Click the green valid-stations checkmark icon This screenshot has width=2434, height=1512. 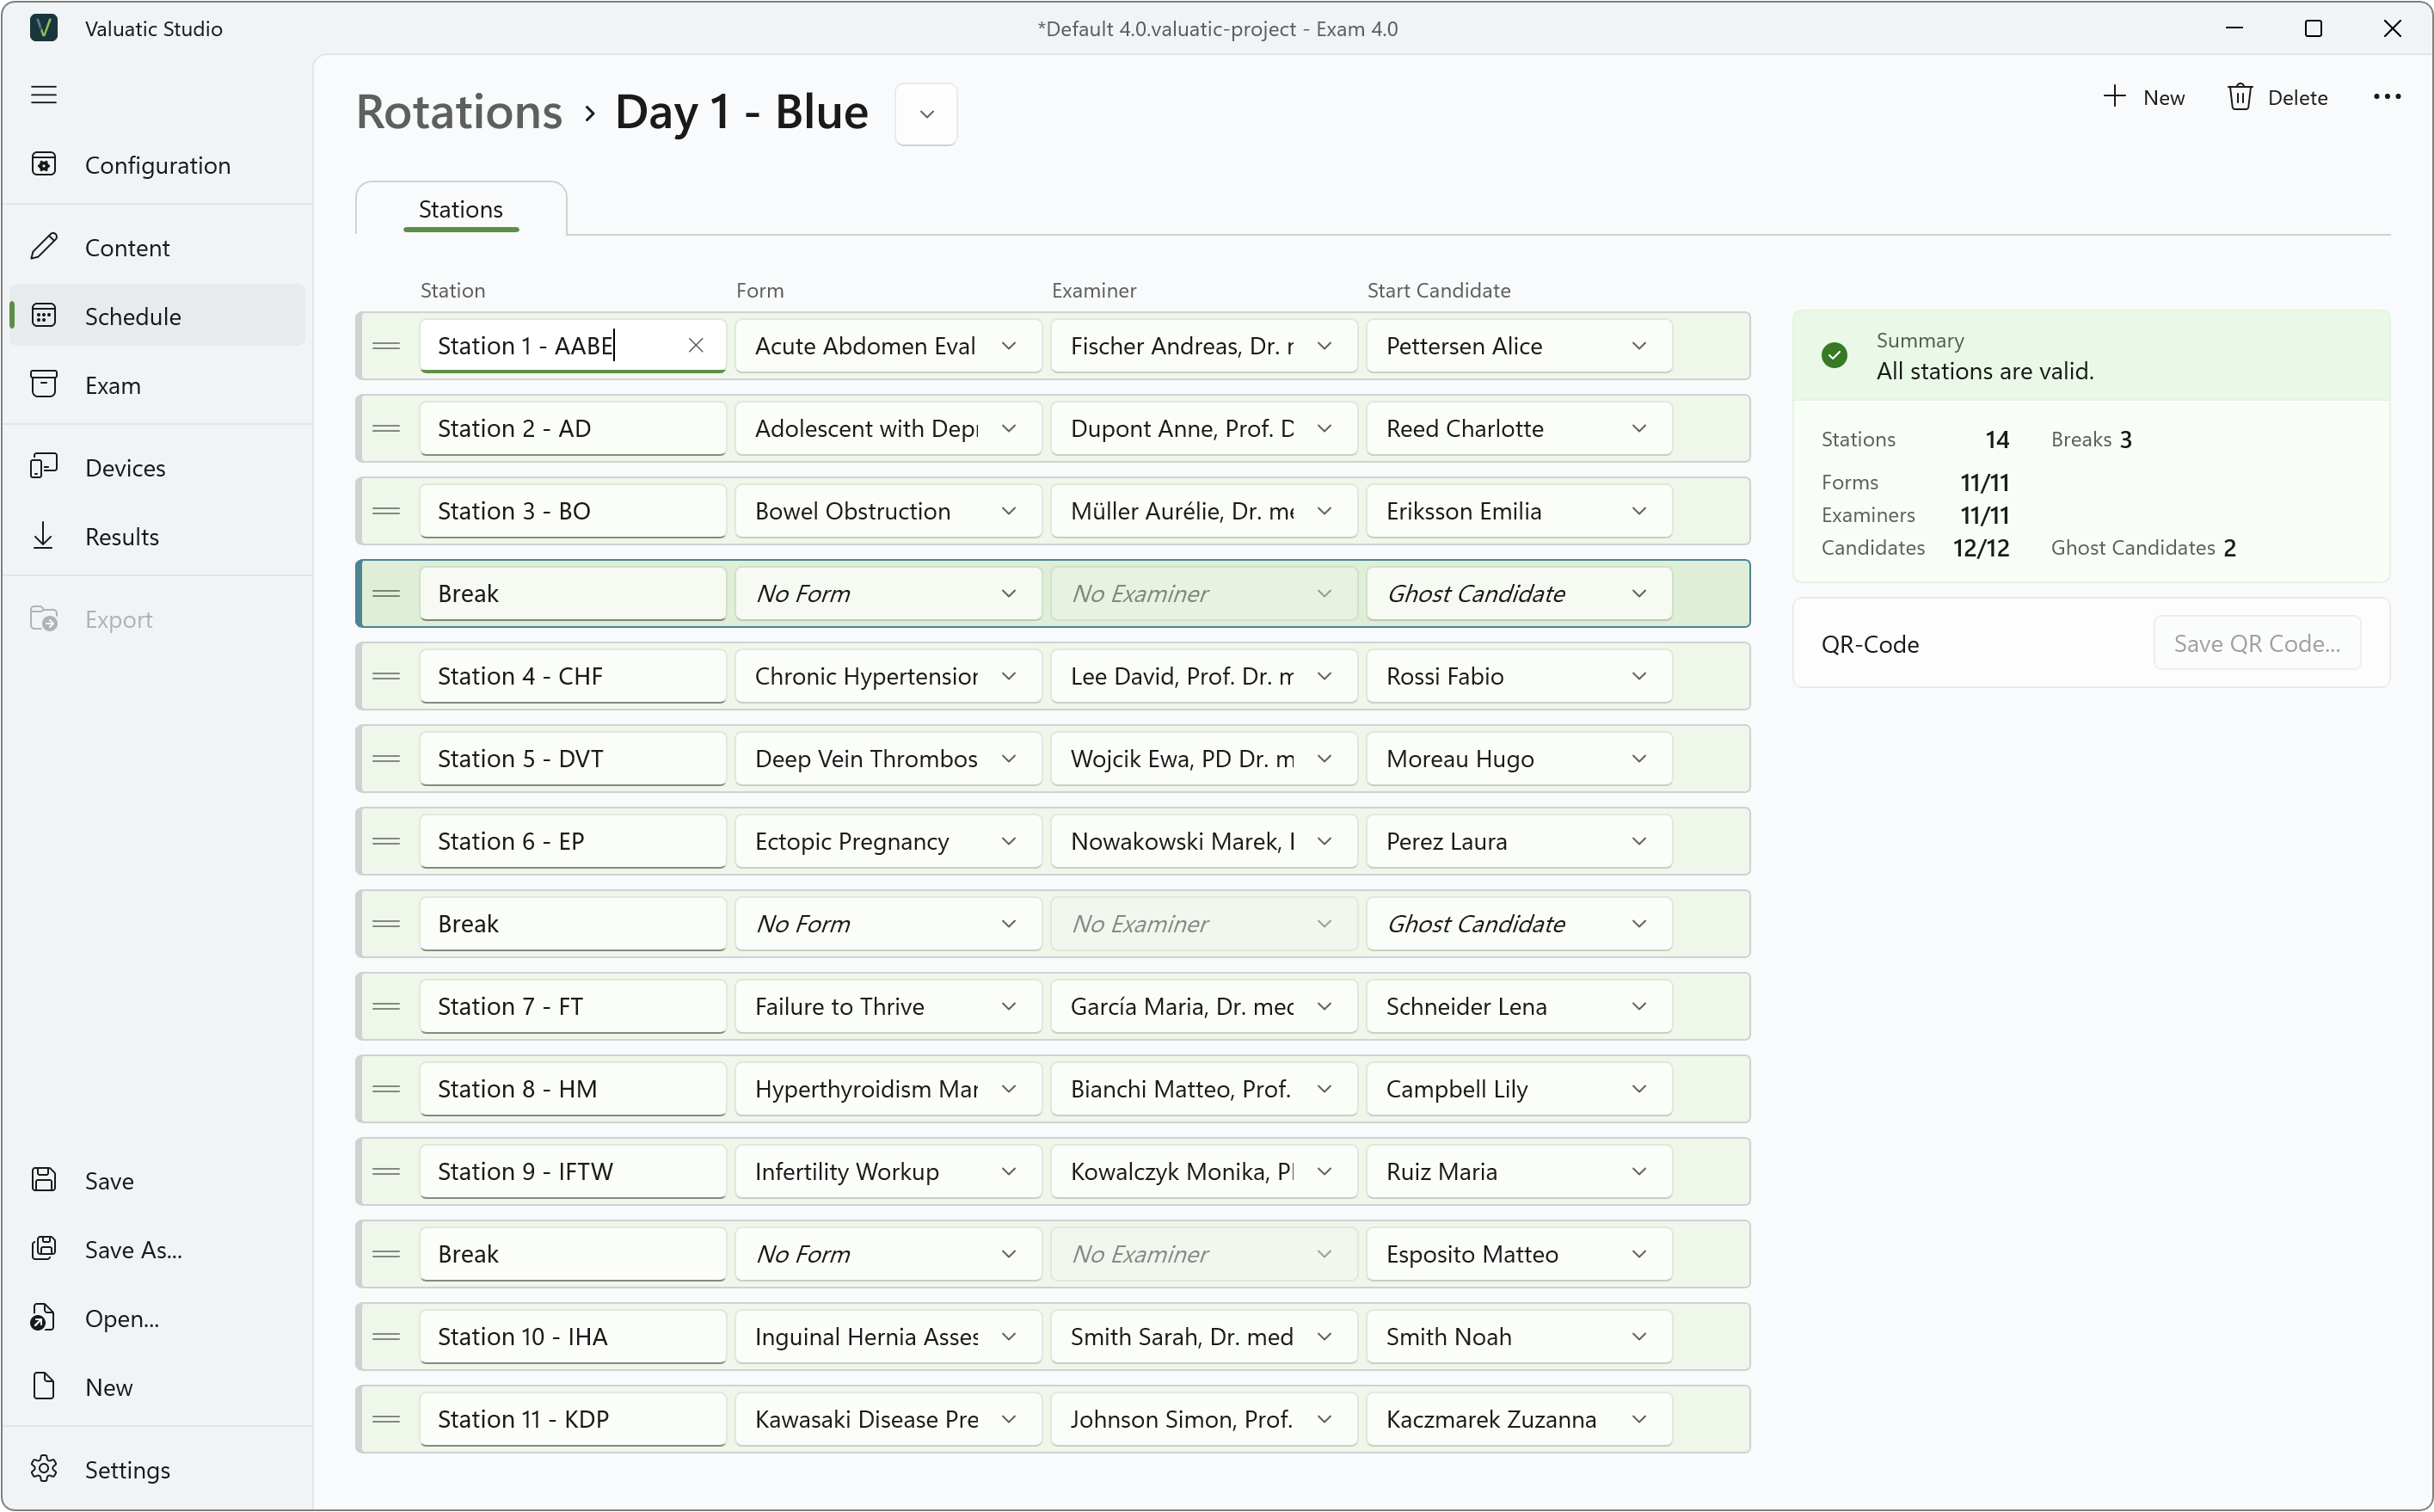[1834, 355]
